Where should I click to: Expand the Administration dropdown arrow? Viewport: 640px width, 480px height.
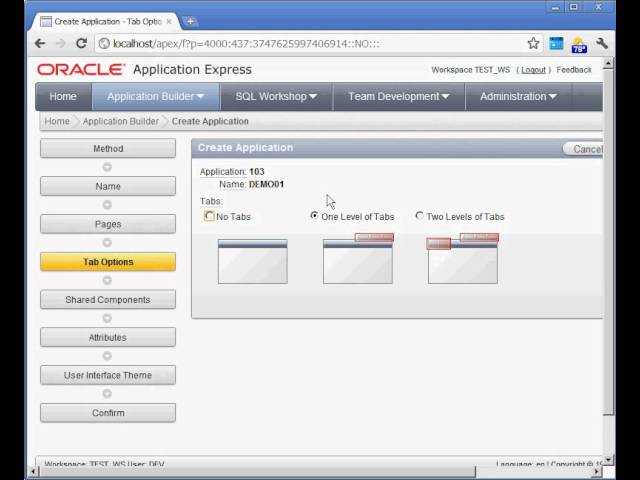(553, 97)
